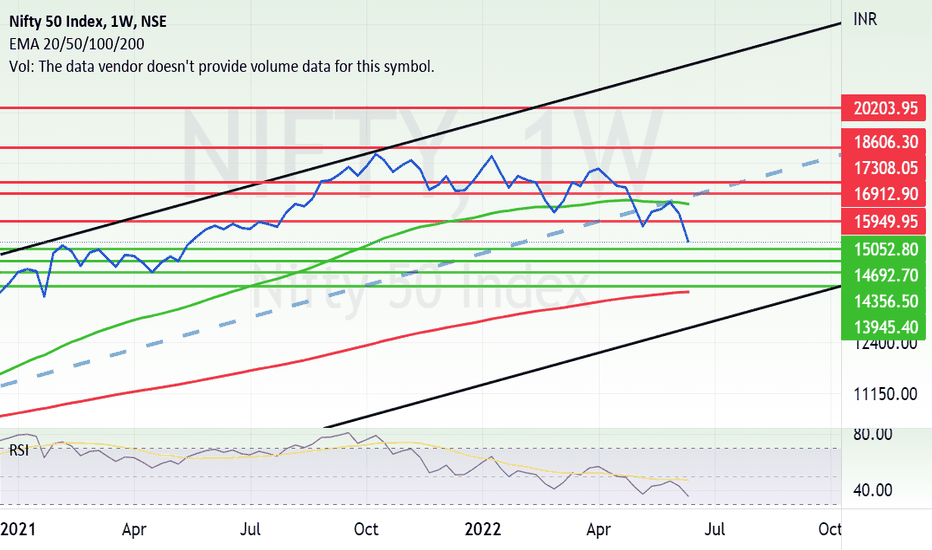Click the Jul label after 2022

(714, 529)
